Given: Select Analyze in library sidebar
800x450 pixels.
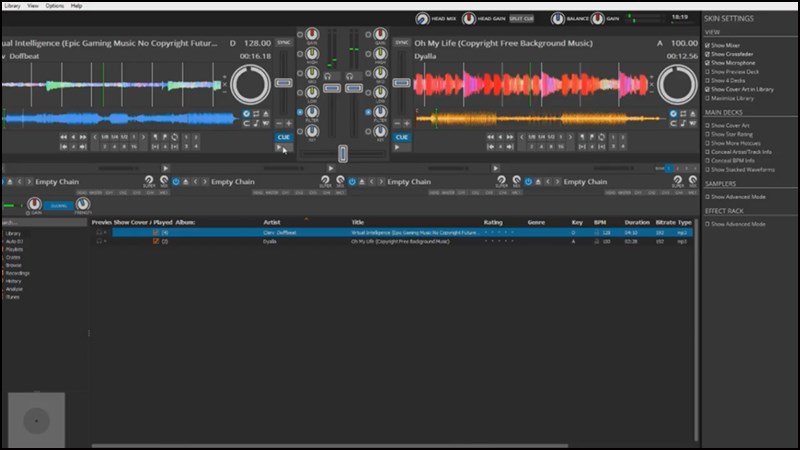Looking at the screenshot, I should pyautogui.click(x=14, y=289).
